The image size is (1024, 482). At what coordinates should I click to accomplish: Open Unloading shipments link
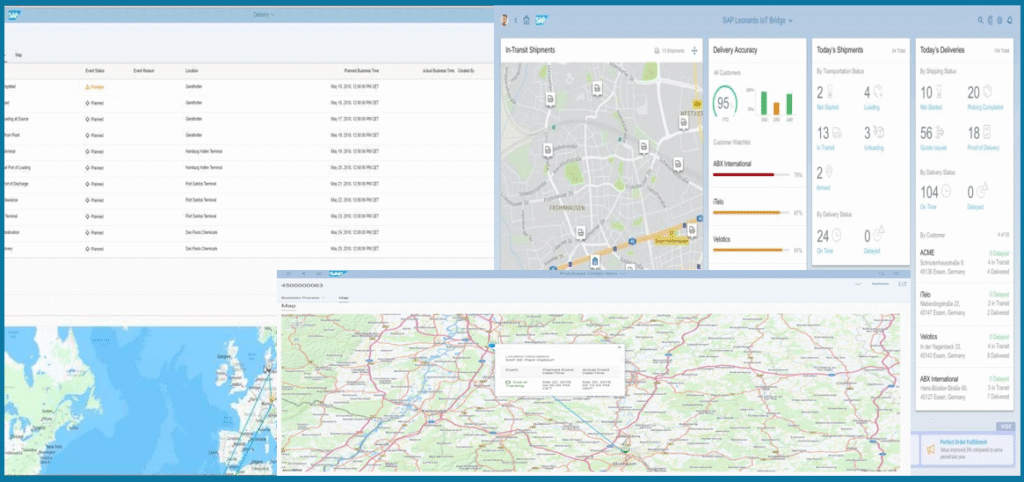[x=874, y=148]
